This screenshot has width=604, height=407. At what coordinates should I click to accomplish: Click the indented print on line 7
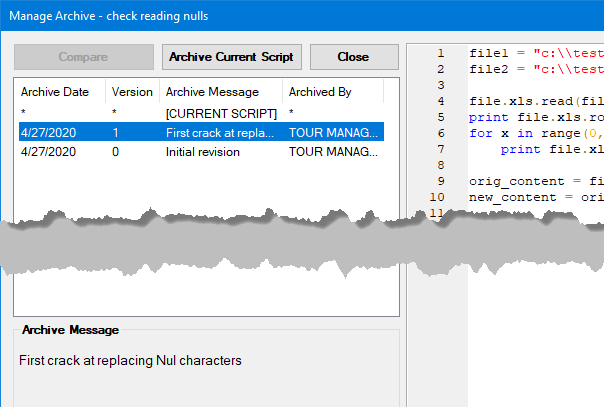point(550,150)
